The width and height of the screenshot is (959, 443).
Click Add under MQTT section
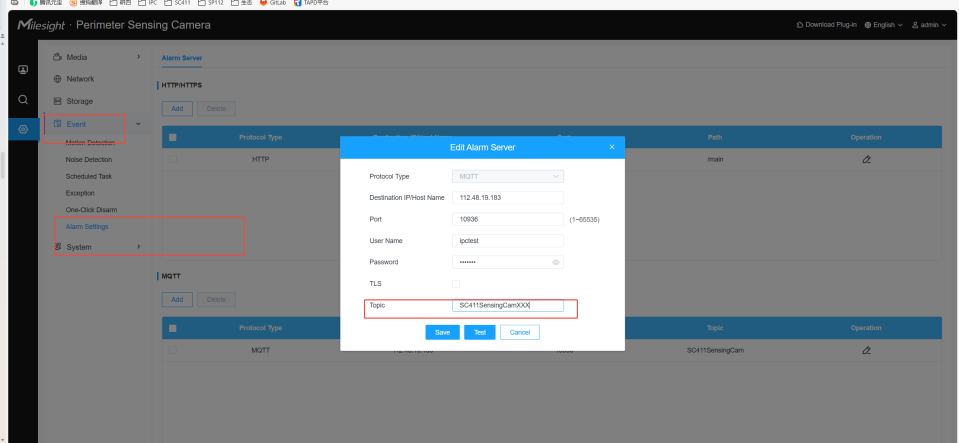pos(177,300)
